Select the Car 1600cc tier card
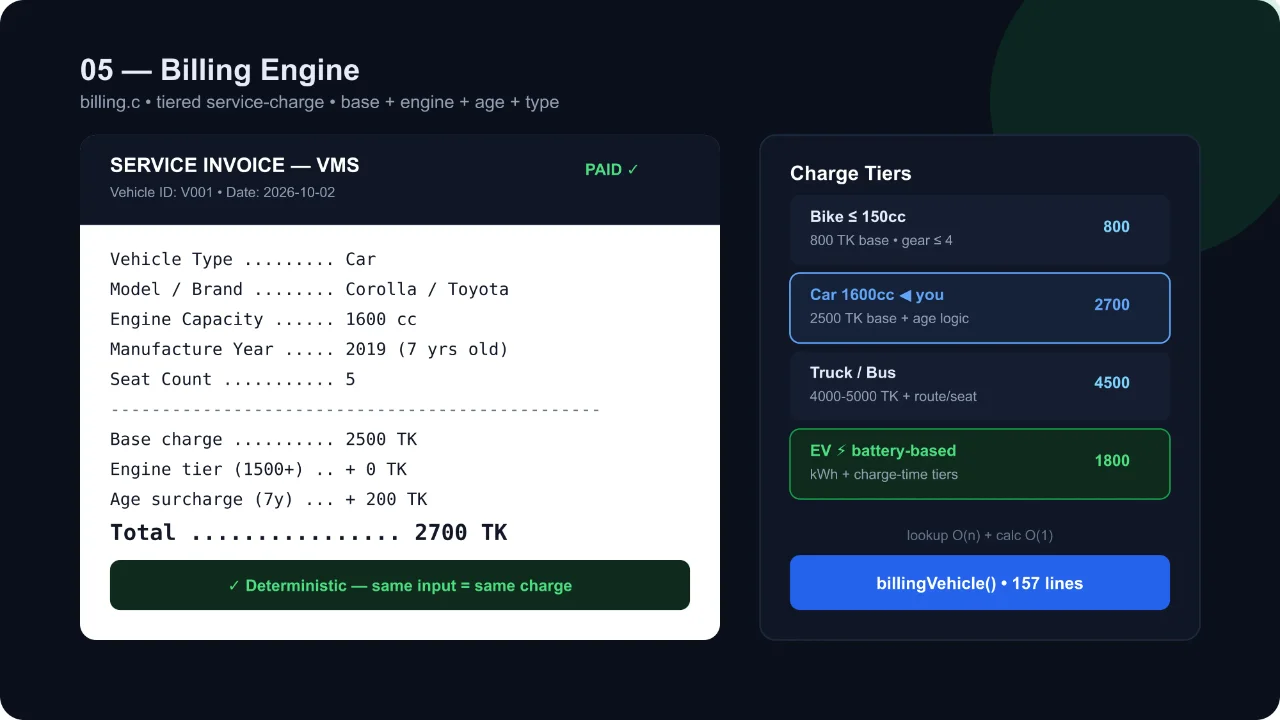The height and width of the screenshot is (720, 1280). click(x=980, y=308)
